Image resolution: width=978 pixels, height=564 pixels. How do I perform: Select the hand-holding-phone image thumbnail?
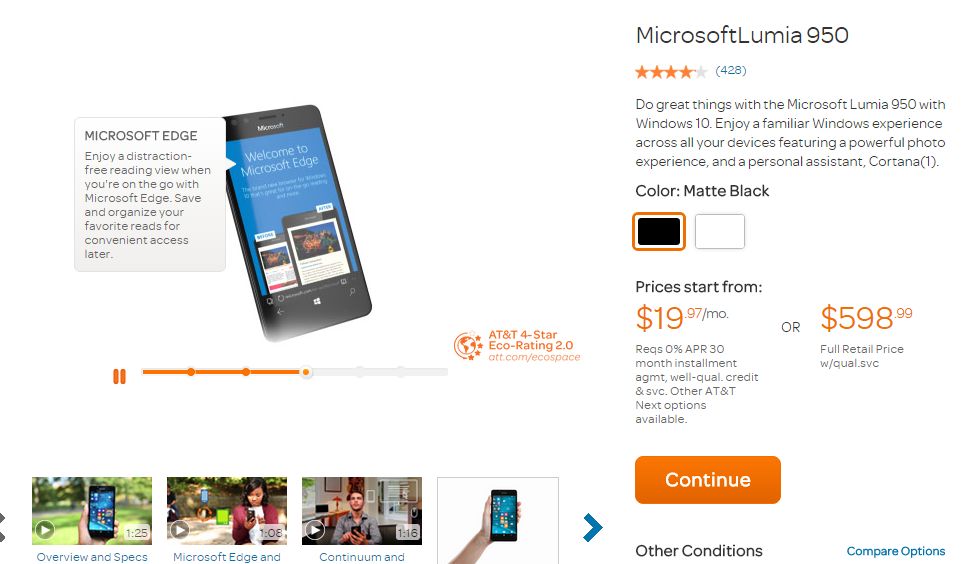coord(498,521)
